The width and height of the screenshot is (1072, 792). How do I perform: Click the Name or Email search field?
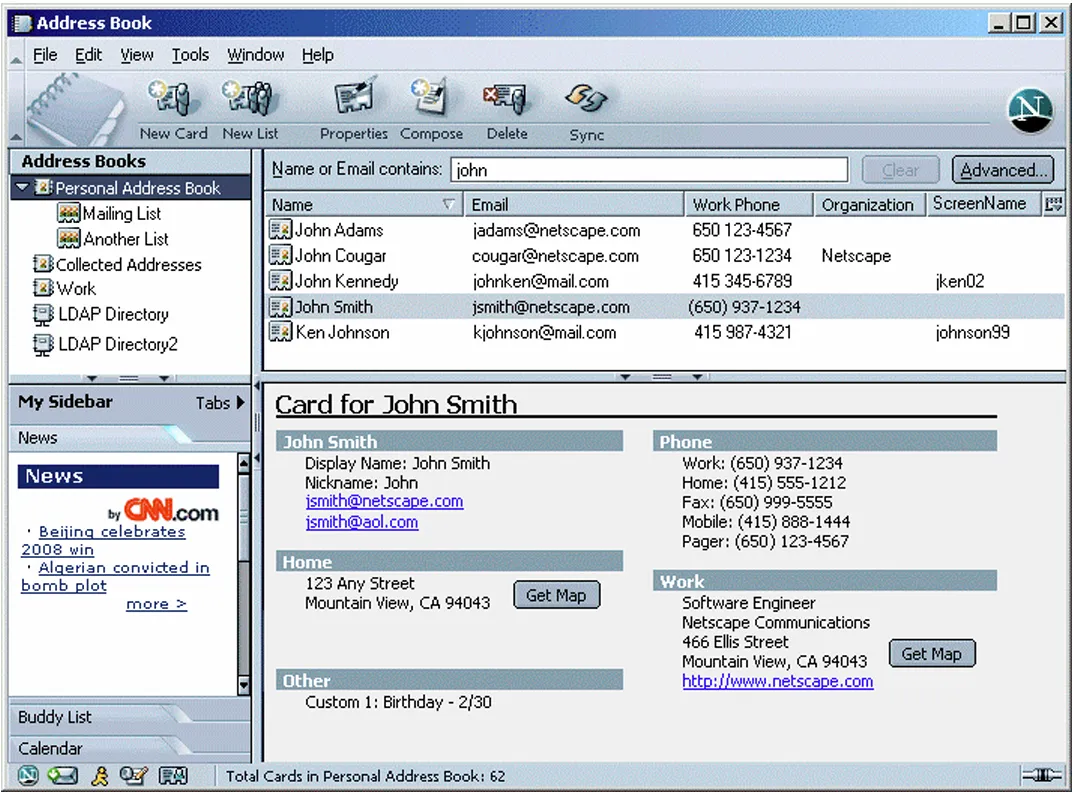(648, 169)
